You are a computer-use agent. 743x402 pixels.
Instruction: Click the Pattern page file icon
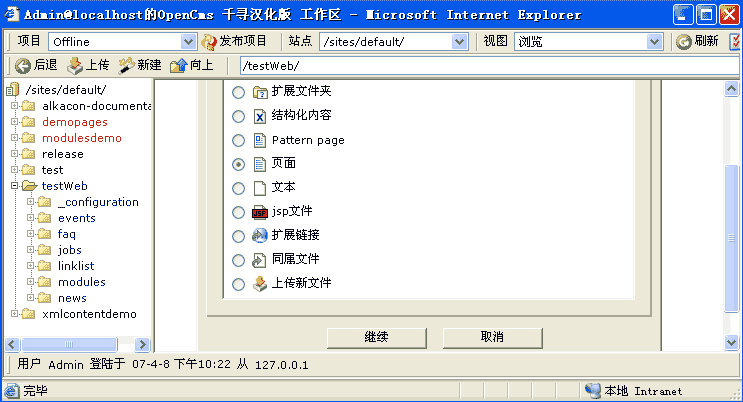click(x=260, y=140)
